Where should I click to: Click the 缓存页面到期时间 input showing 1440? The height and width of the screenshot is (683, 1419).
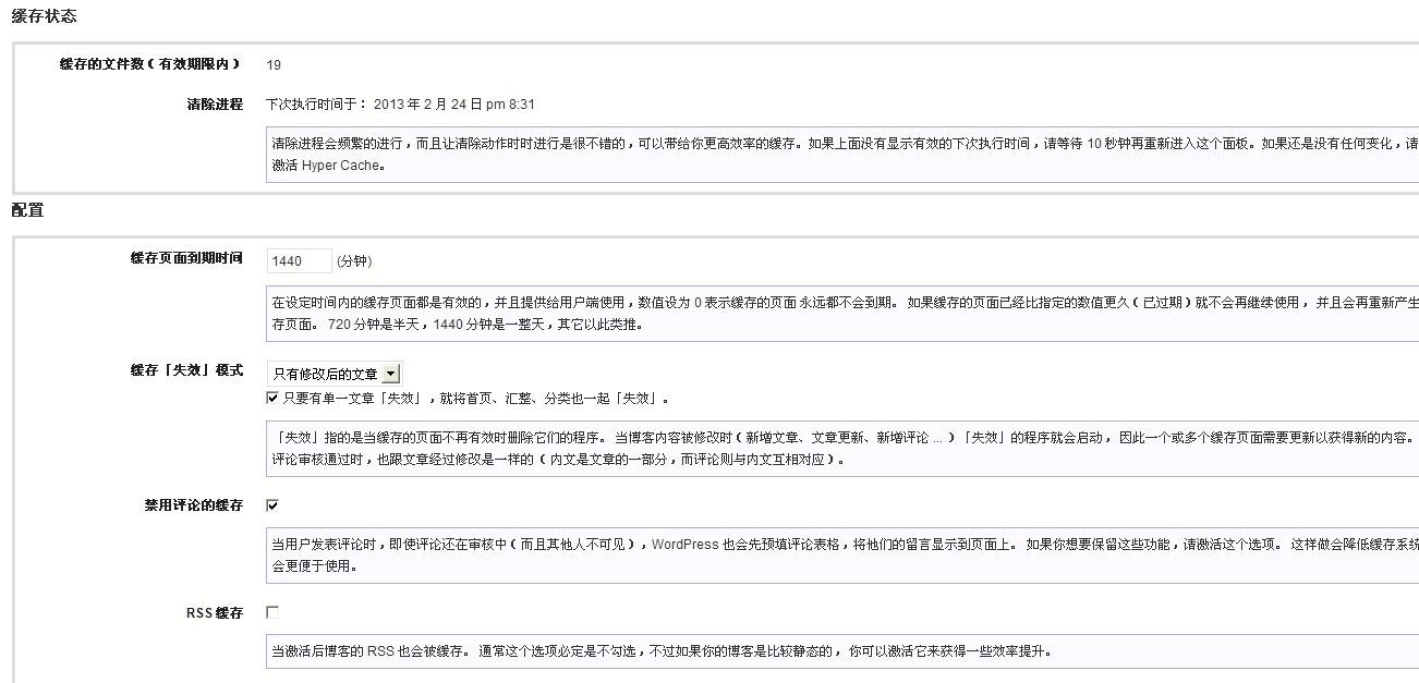coord(298,261)
